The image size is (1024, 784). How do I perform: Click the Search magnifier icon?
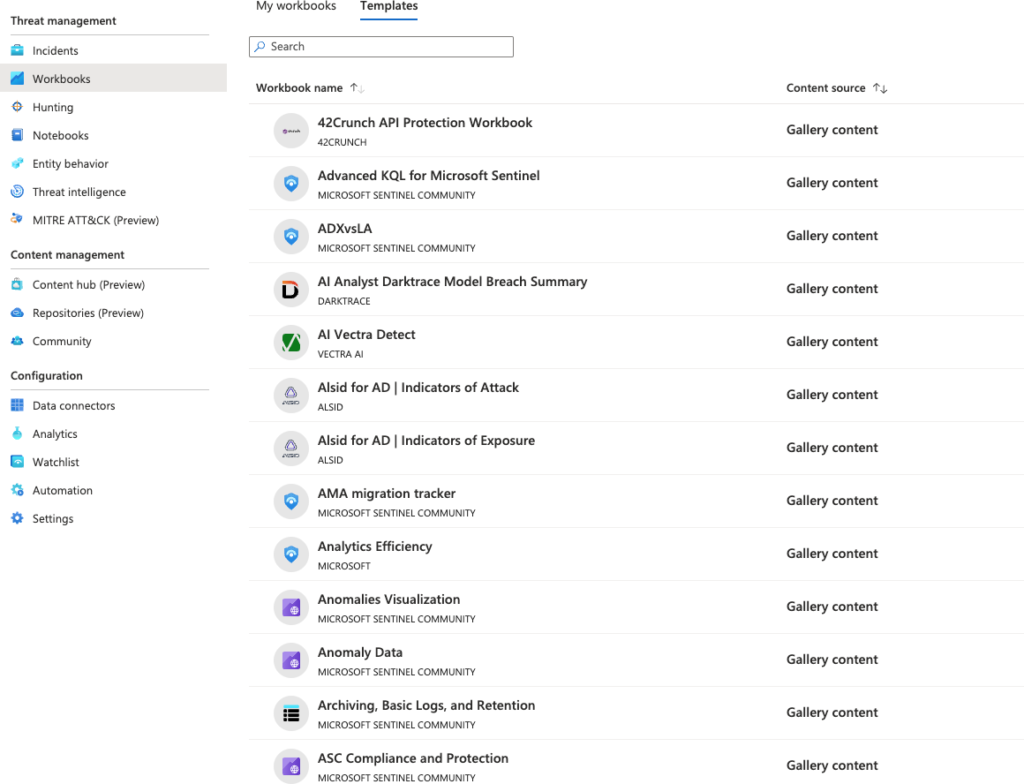(x=260, y=46)
